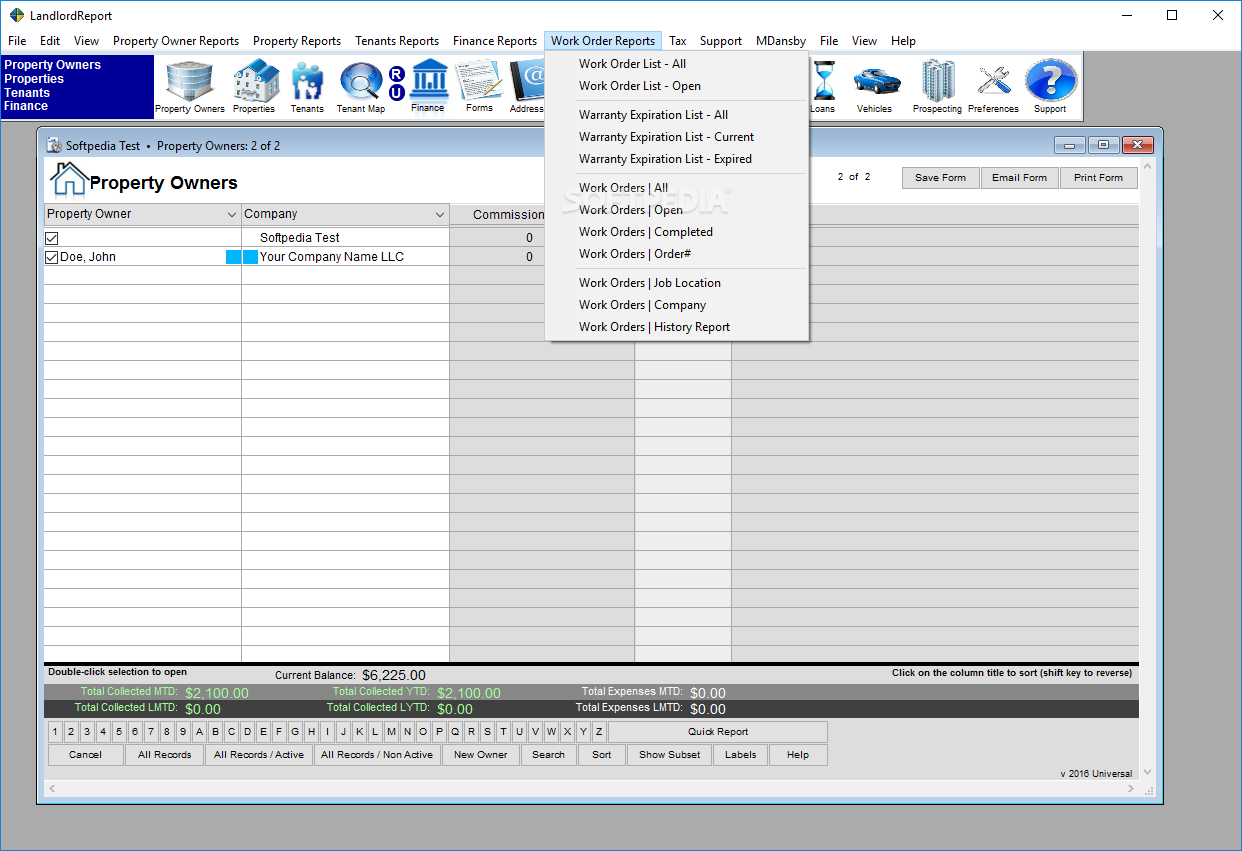Open the Tenant Map magnifier icon
Screen dimensions: 1242x851
click(x=361, y=86)
